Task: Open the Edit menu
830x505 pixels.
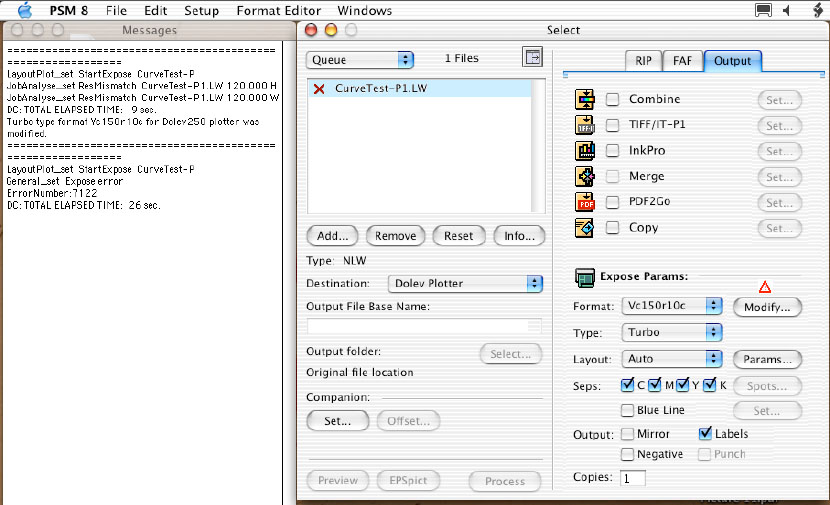Action: pos(156,11)
